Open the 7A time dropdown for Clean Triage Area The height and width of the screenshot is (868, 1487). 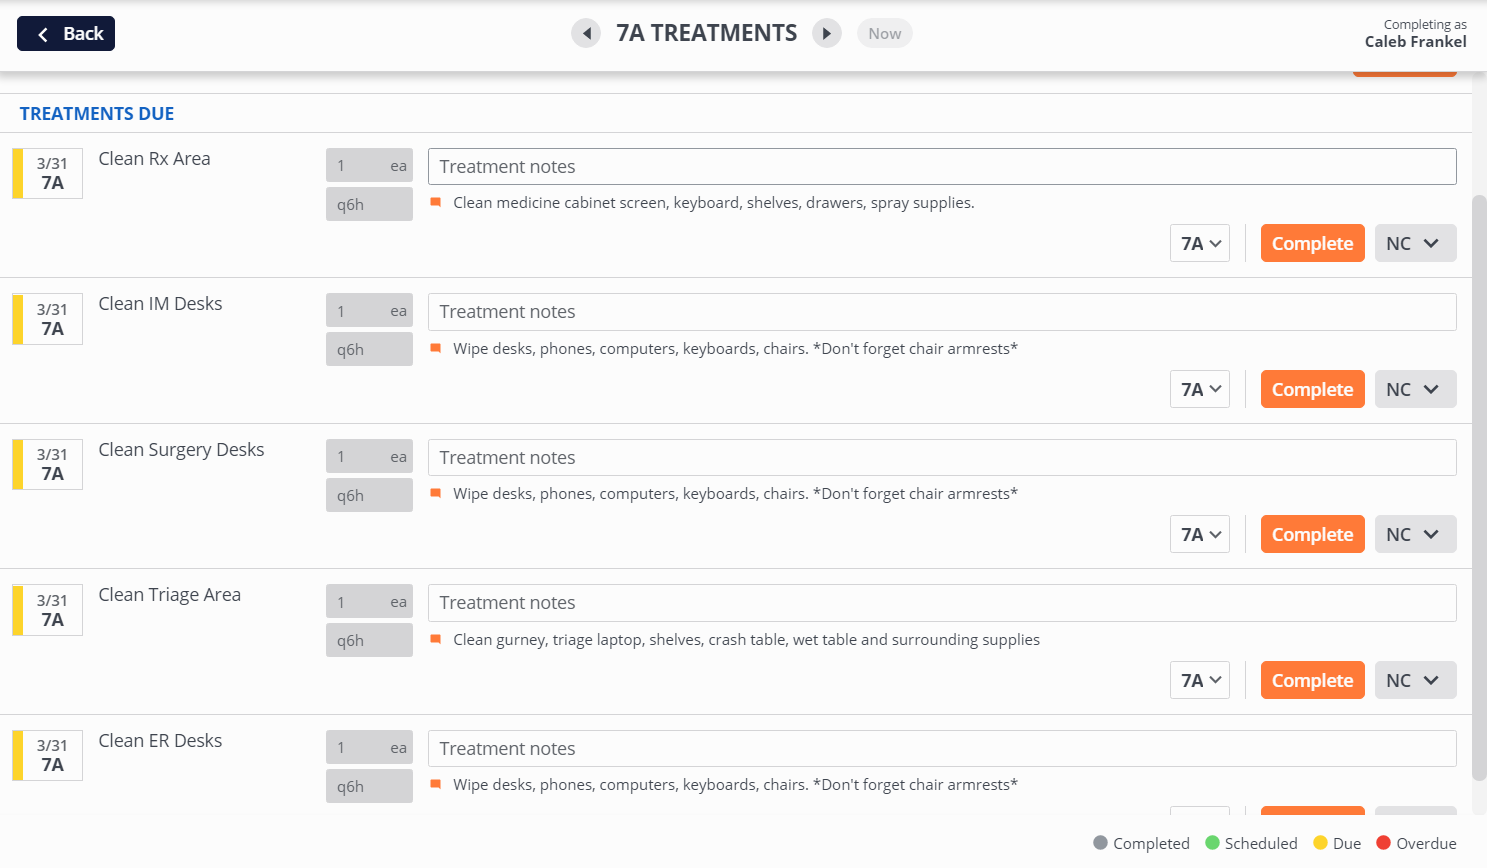click(x=1200, y=680)
